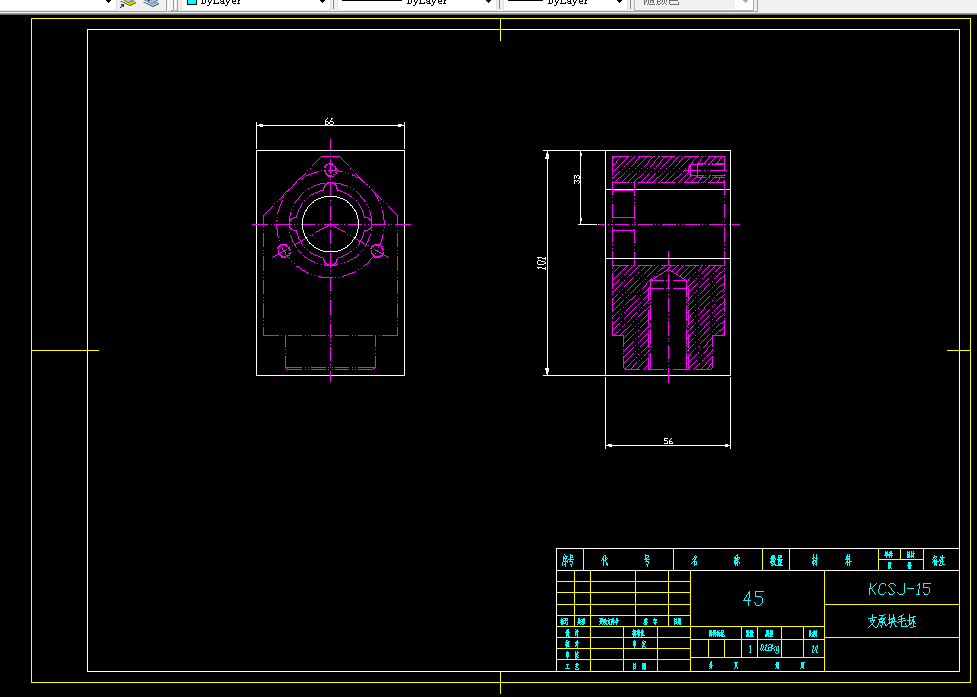This screenshot has height=697, width=977.
Task: Select the lower-right bolt hole in front view
Action: pyautogui.click(x=378, y=251)
